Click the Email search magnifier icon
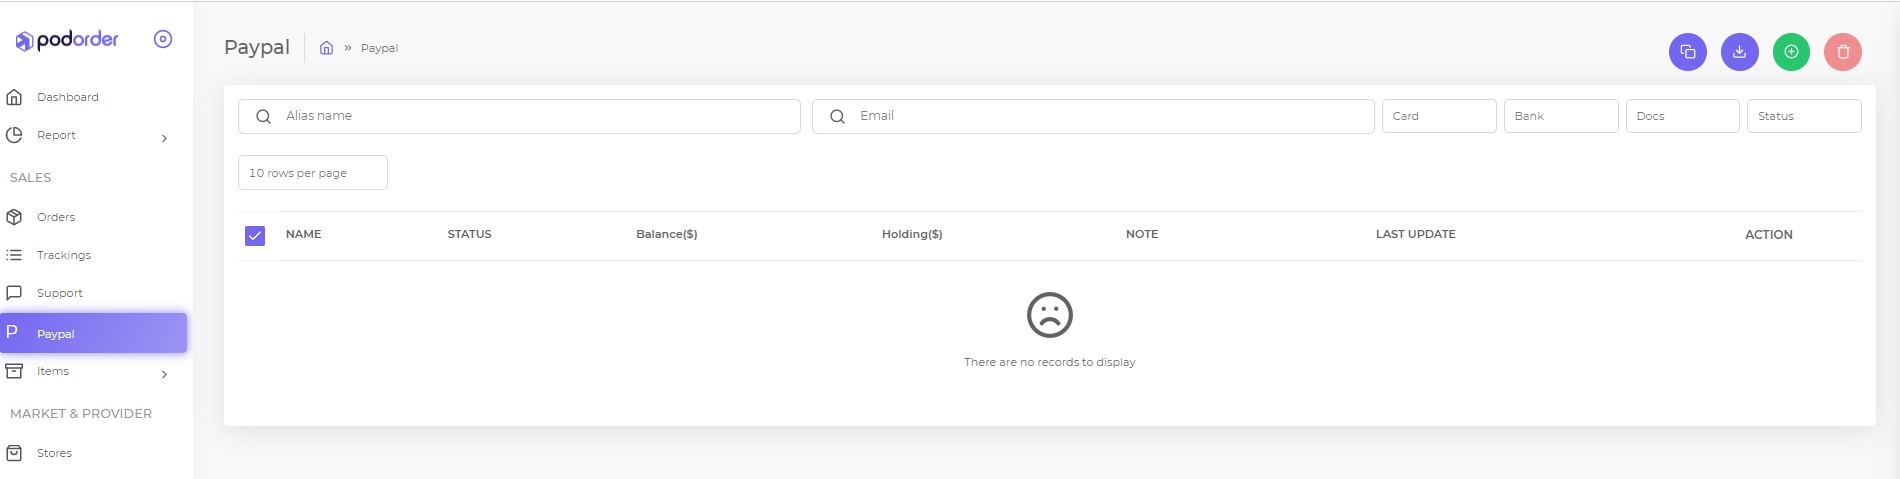The height and width of the screenshot is (479, 1900). (x=838, y=116)
